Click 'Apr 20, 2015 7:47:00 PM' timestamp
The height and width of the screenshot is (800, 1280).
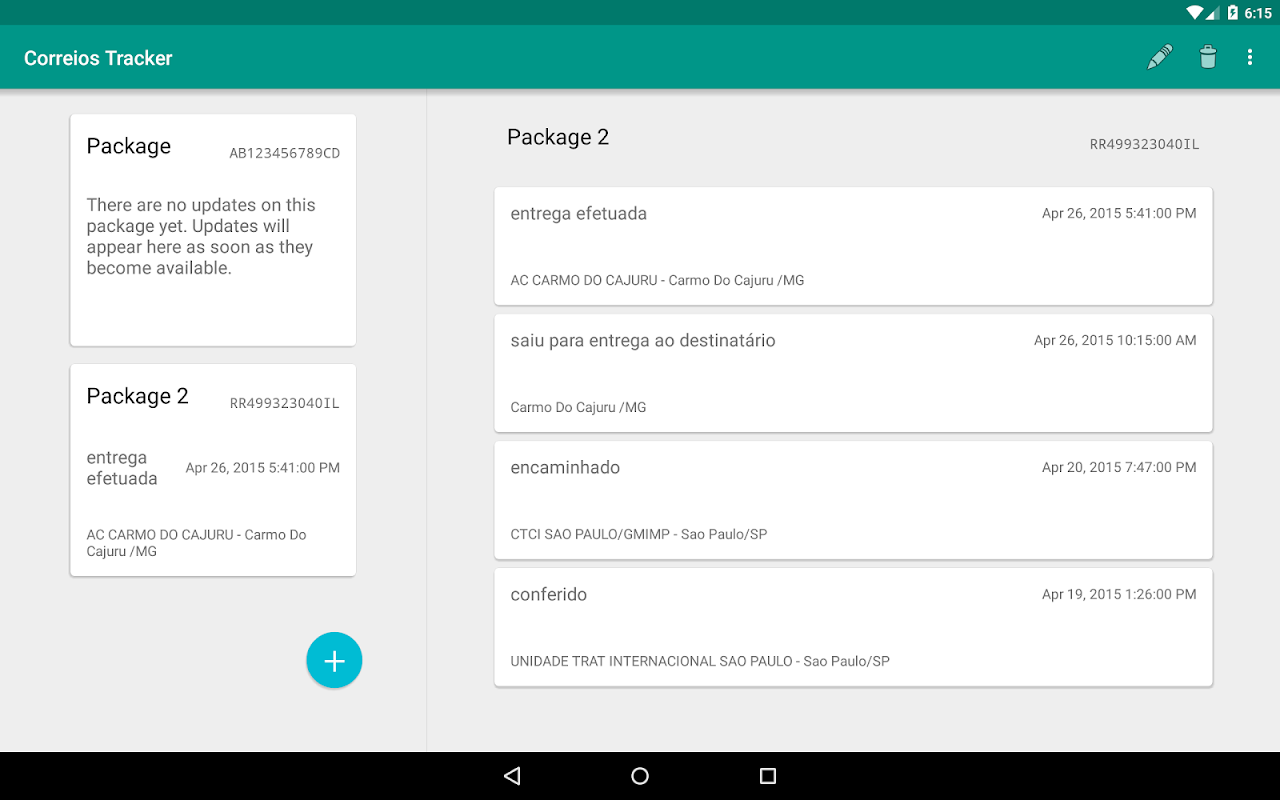pyautogui.click(x=1119, y=467)
